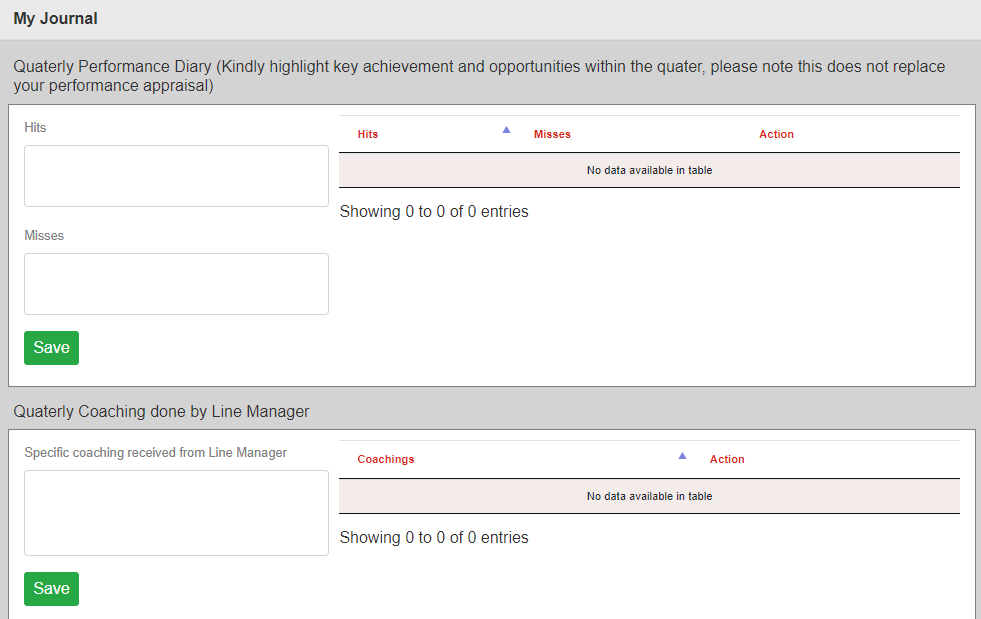Click the 'Specific coaching received' field label
The image size is (981, 619).
155,453
